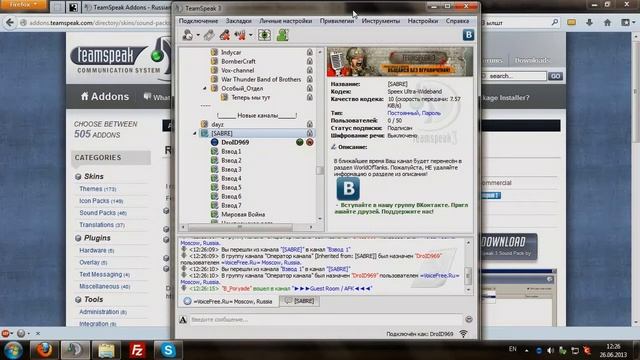Viewport: 640px width, 360px height.
Task: Click the Addons home link on the TeamSpeak site
Action: [x=104, y=97]
